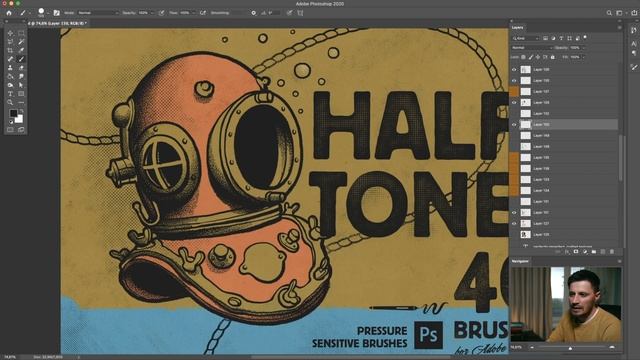
Task: Zoom out button in Navigator
Action: point(532,347)
